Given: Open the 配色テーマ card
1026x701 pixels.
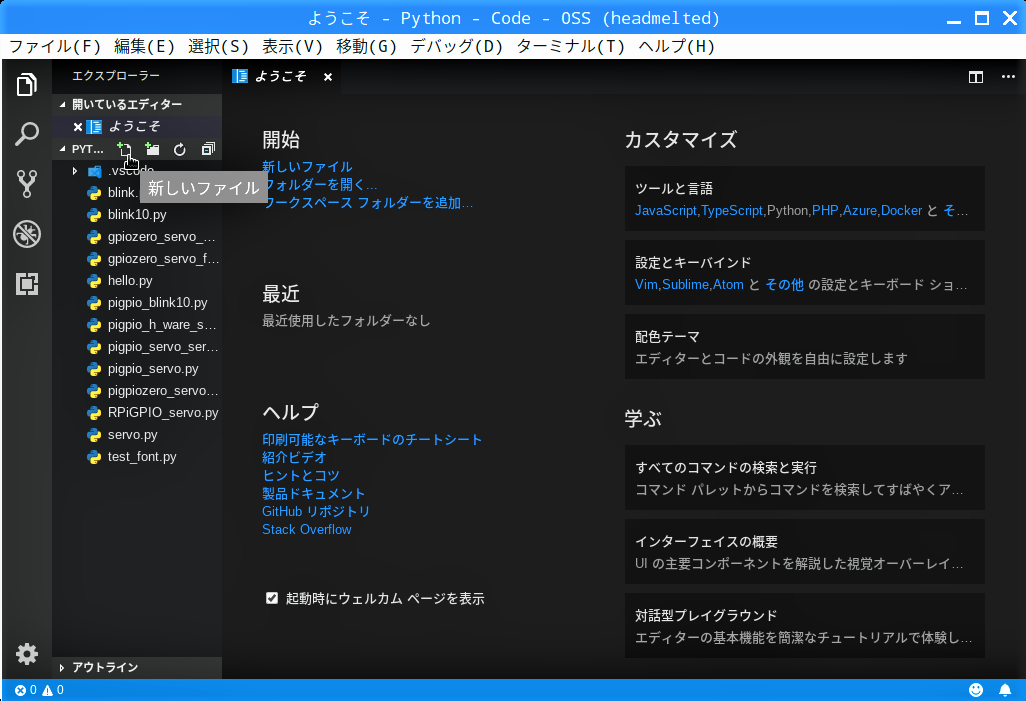Looking at the screenshot, I should (804, 347).
